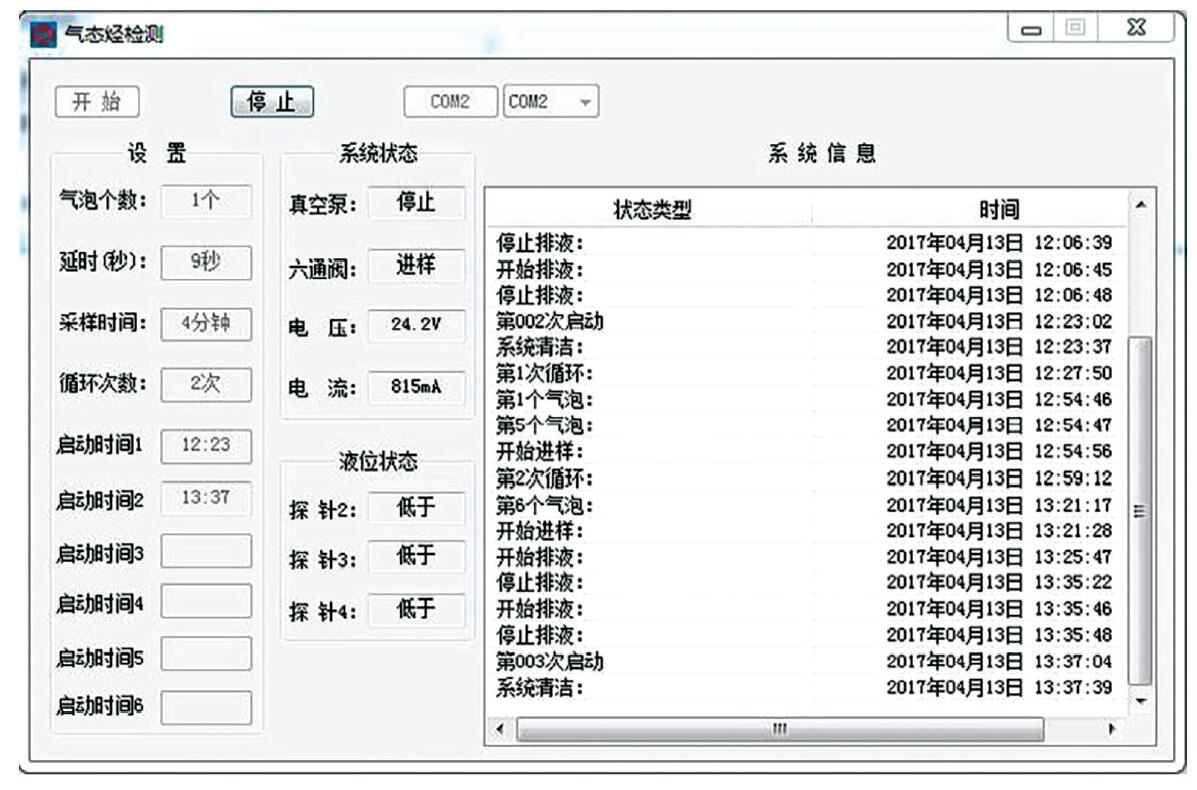This screenshot has height=790, width=1197.
Task: Click the COM2 text field
Action: [450, 103]
